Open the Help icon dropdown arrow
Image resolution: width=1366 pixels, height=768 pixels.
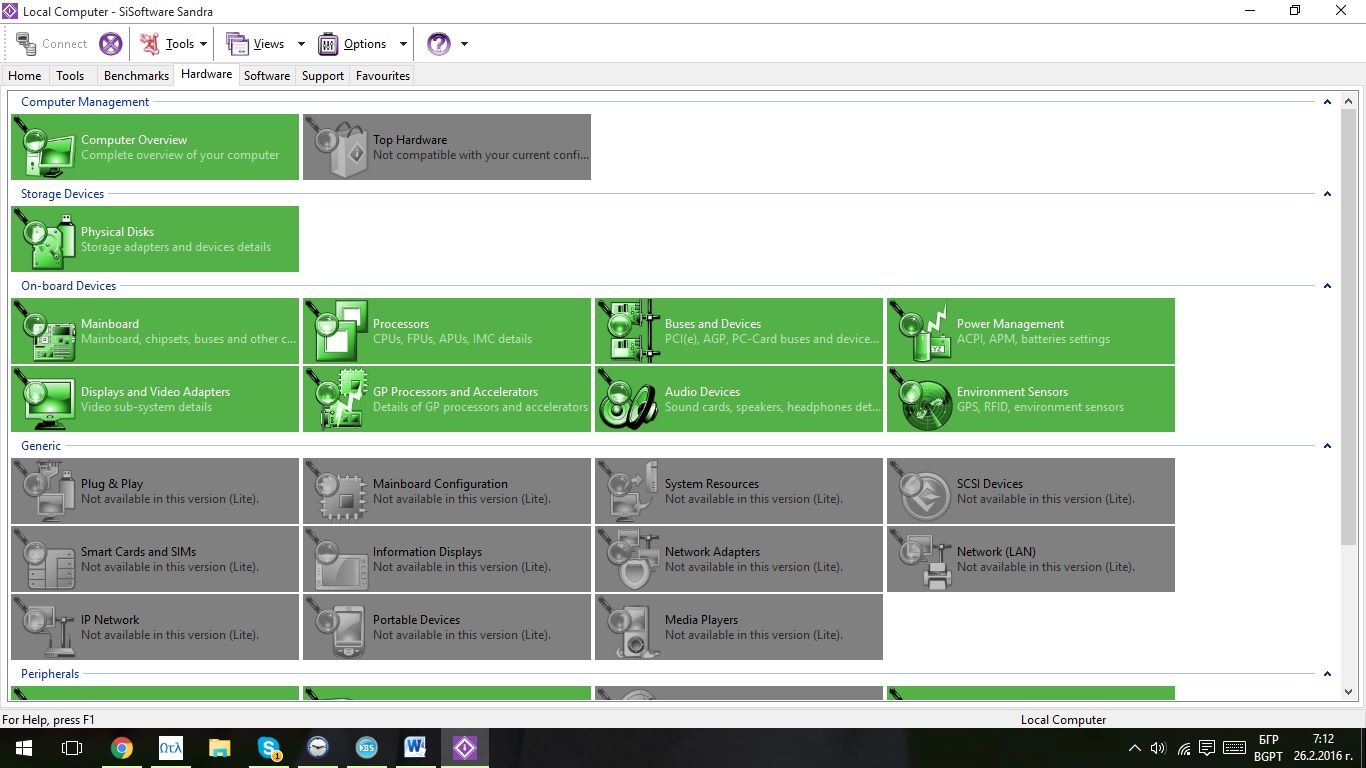pos(464,44)
